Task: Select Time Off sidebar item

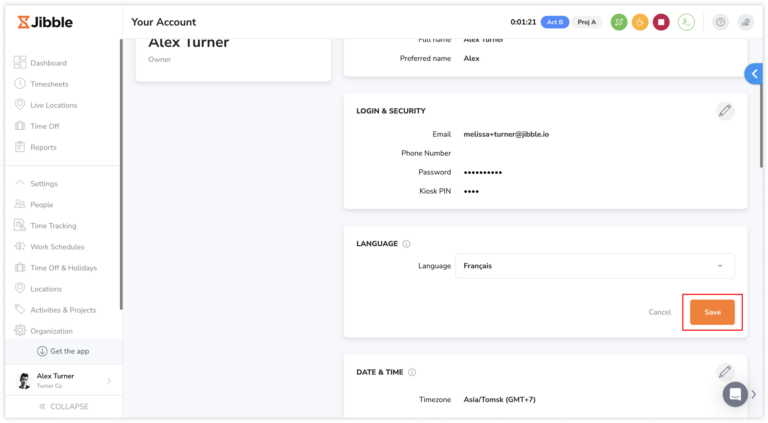Action: click(45, 126)
